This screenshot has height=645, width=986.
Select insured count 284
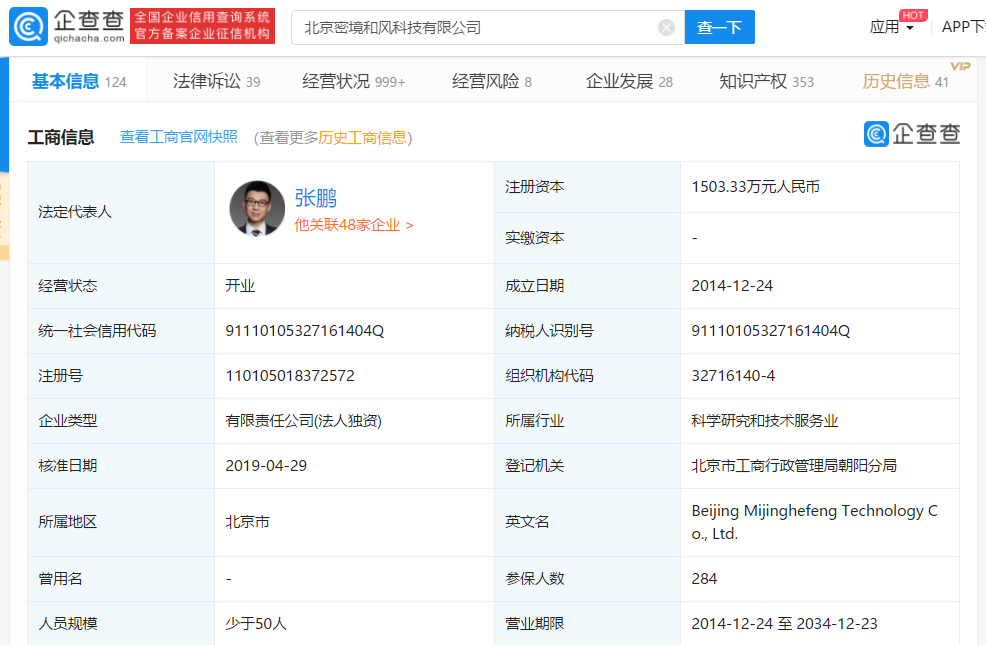(704, 578)
